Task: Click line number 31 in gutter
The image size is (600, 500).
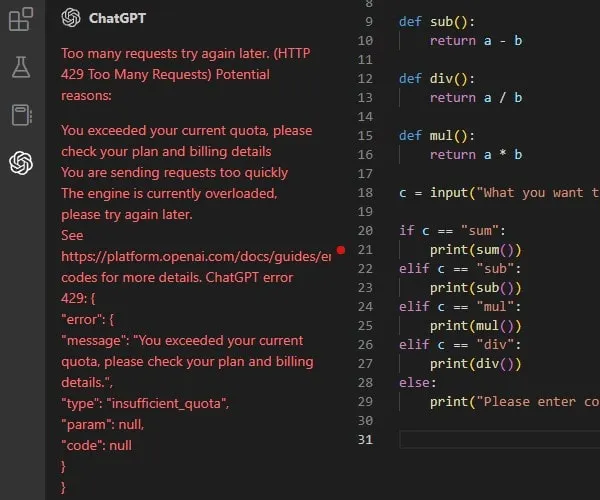Action: click(365, 439)
